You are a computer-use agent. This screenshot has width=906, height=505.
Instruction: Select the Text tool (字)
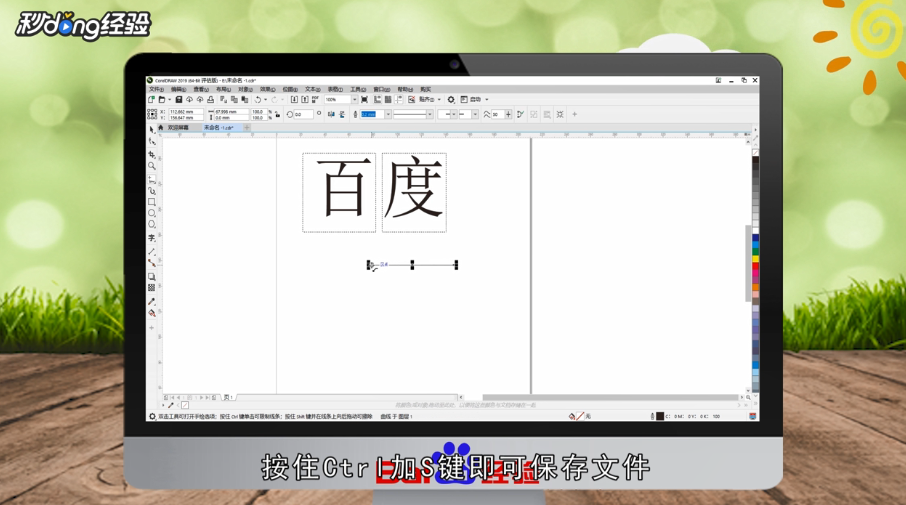(152, 237)
